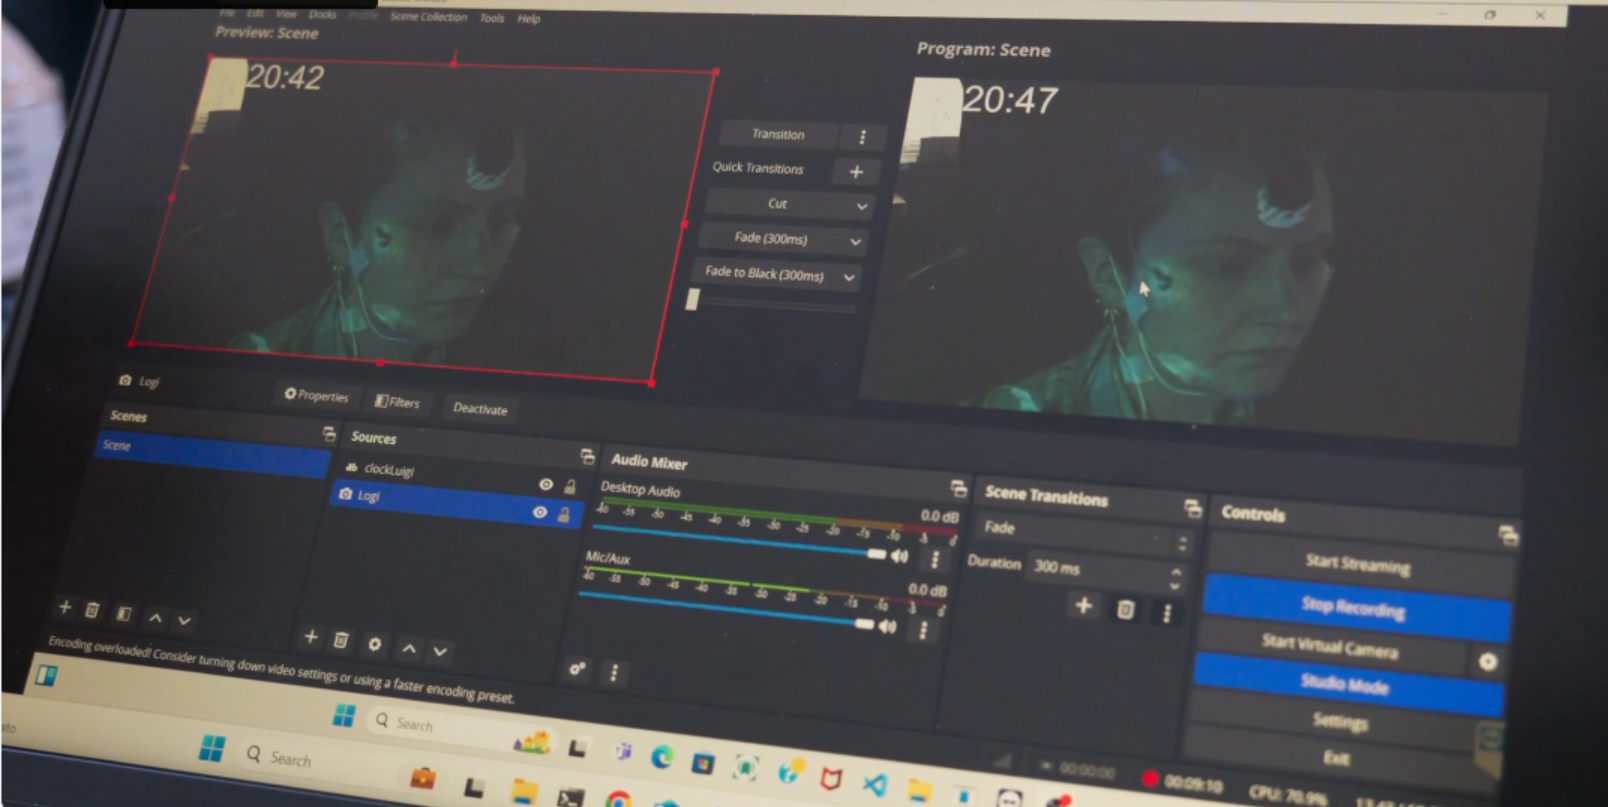The width and height of the screenshot is (1608, 807).
Task: Click the Filters button
Action: tap(398, 402)
